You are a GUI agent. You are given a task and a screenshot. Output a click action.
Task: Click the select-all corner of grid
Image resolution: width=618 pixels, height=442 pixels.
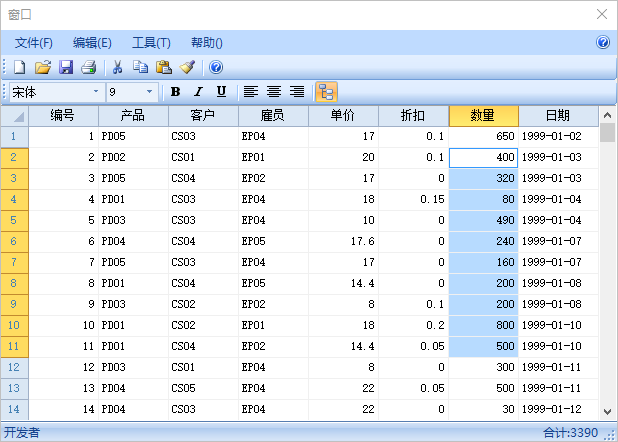pyautogui.click(x=15, y=116)
